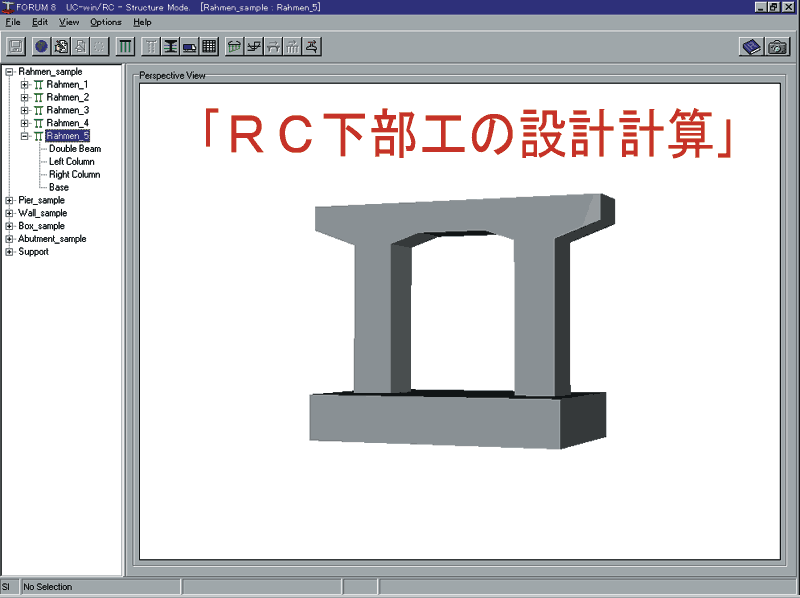Click the dotted circle toolbar icon
The image size is (800, 598).
[99, 46]
